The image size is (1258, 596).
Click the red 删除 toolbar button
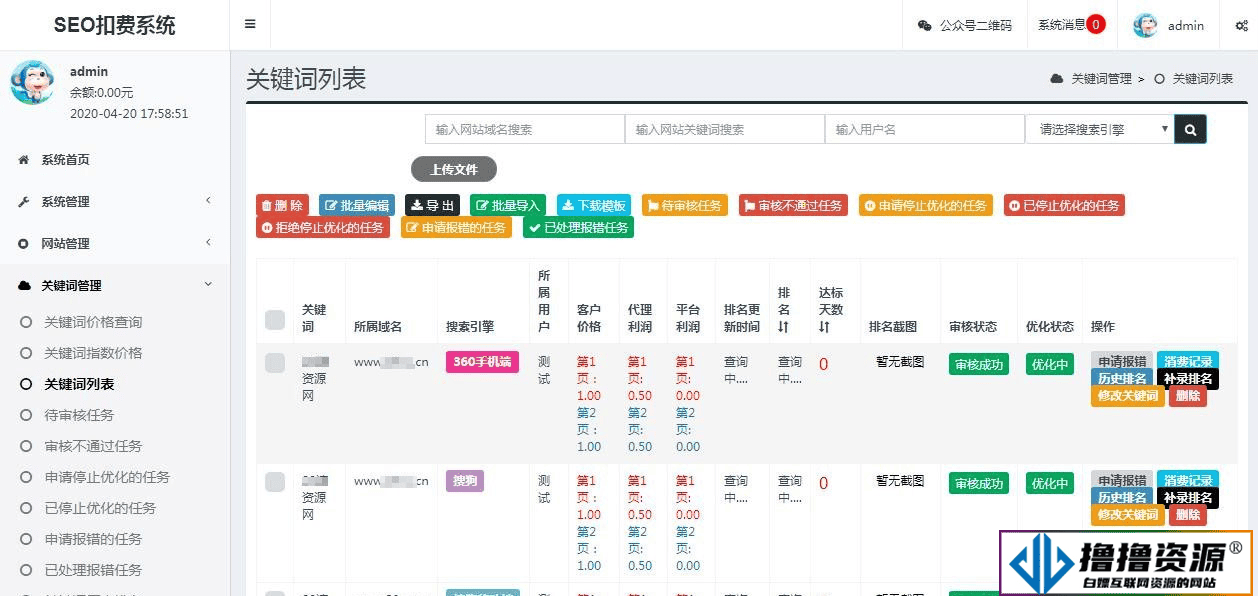click(282, 205)
